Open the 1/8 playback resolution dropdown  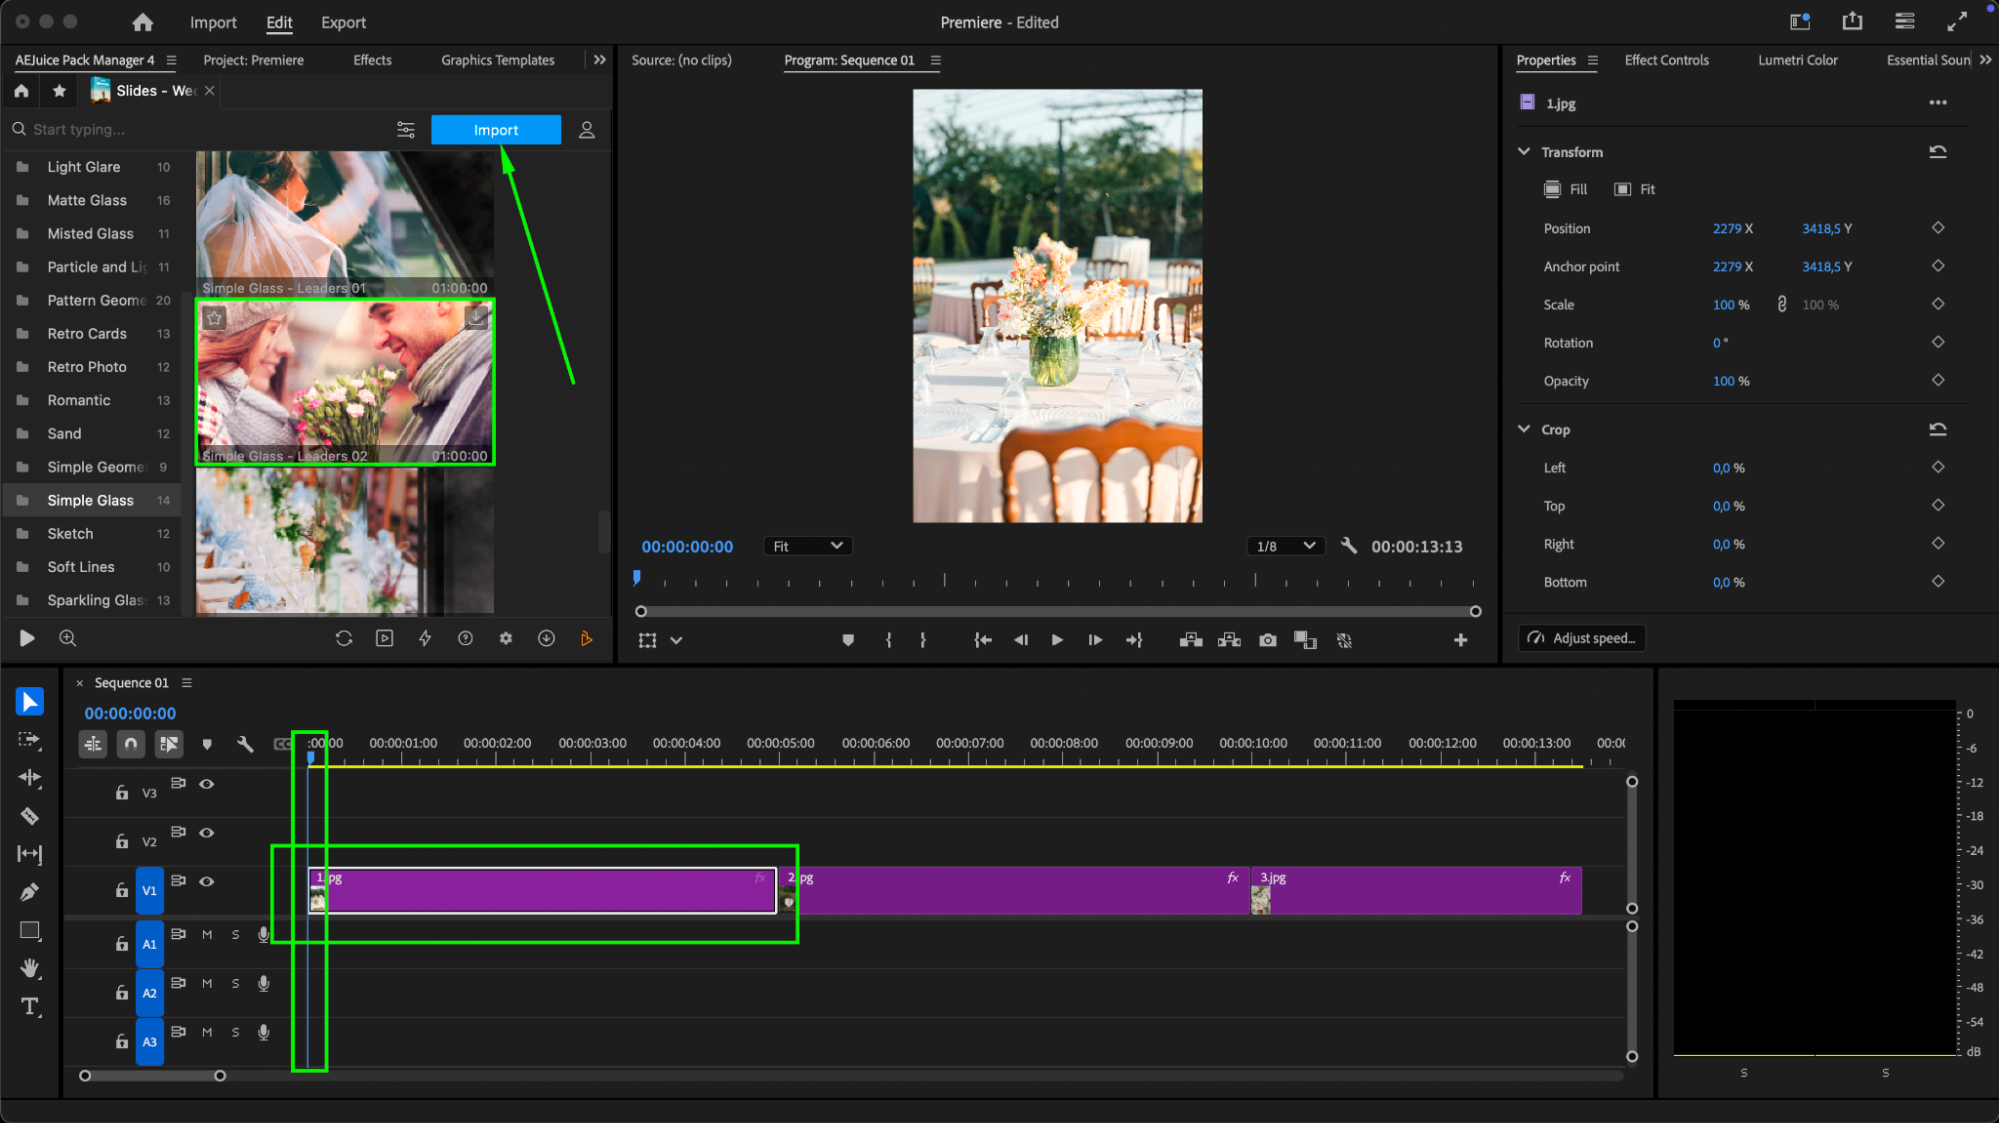point(1285,546)
